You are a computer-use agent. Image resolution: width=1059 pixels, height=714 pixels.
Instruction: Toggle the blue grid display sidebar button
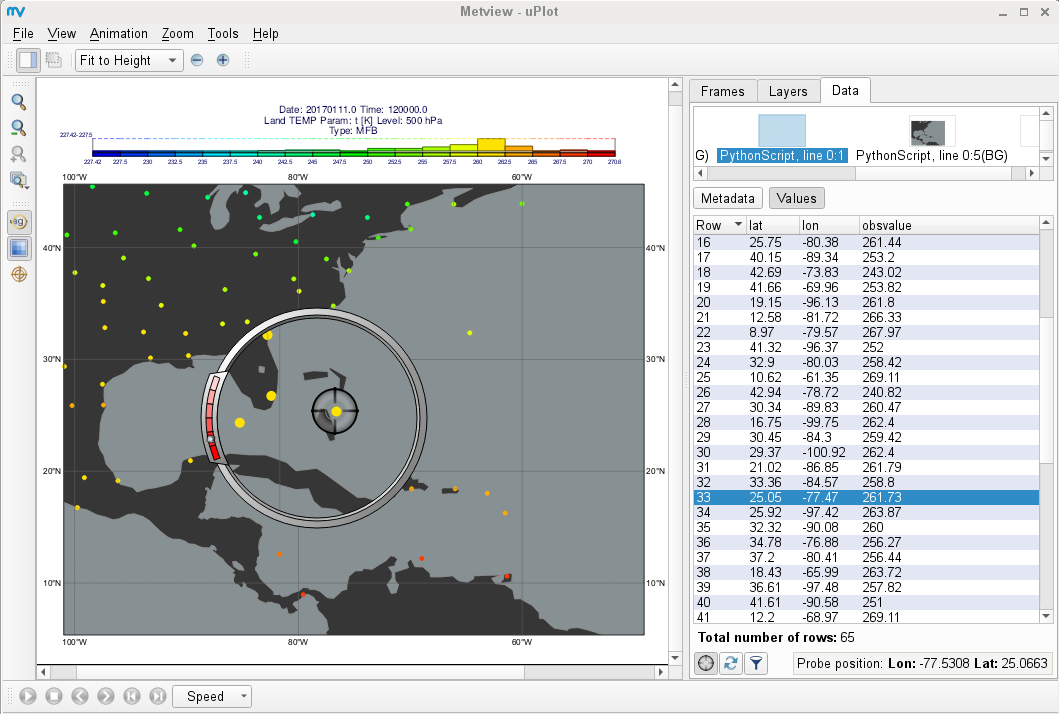19,248
